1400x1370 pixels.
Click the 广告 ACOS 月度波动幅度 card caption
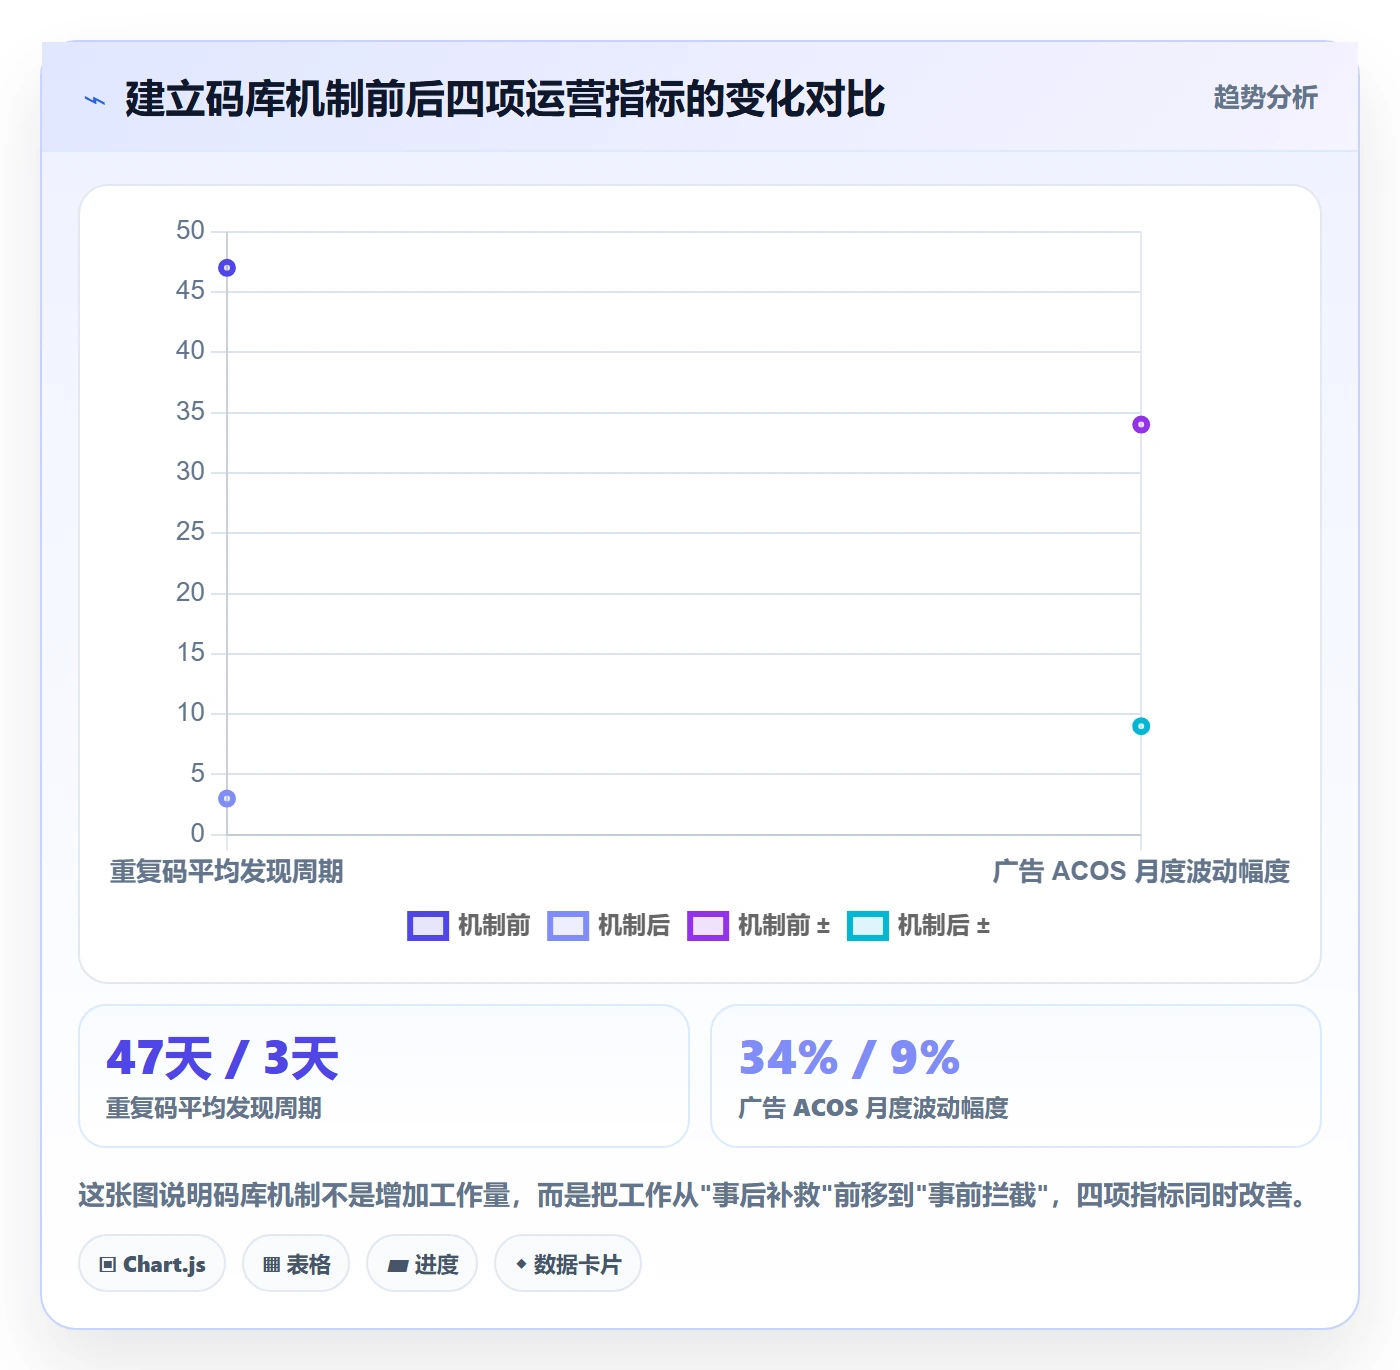[x=873, y=1108]
